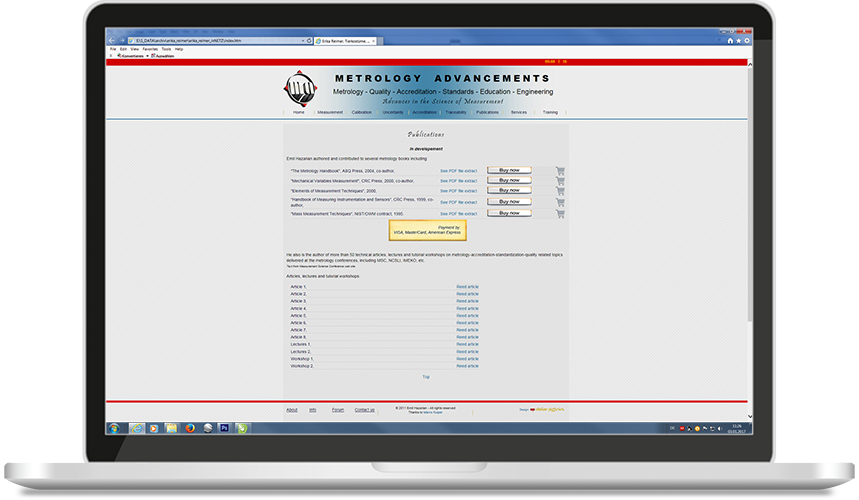Open the Windows Start button
This screenshot has height=500, width=859.
tap(114, 428)
